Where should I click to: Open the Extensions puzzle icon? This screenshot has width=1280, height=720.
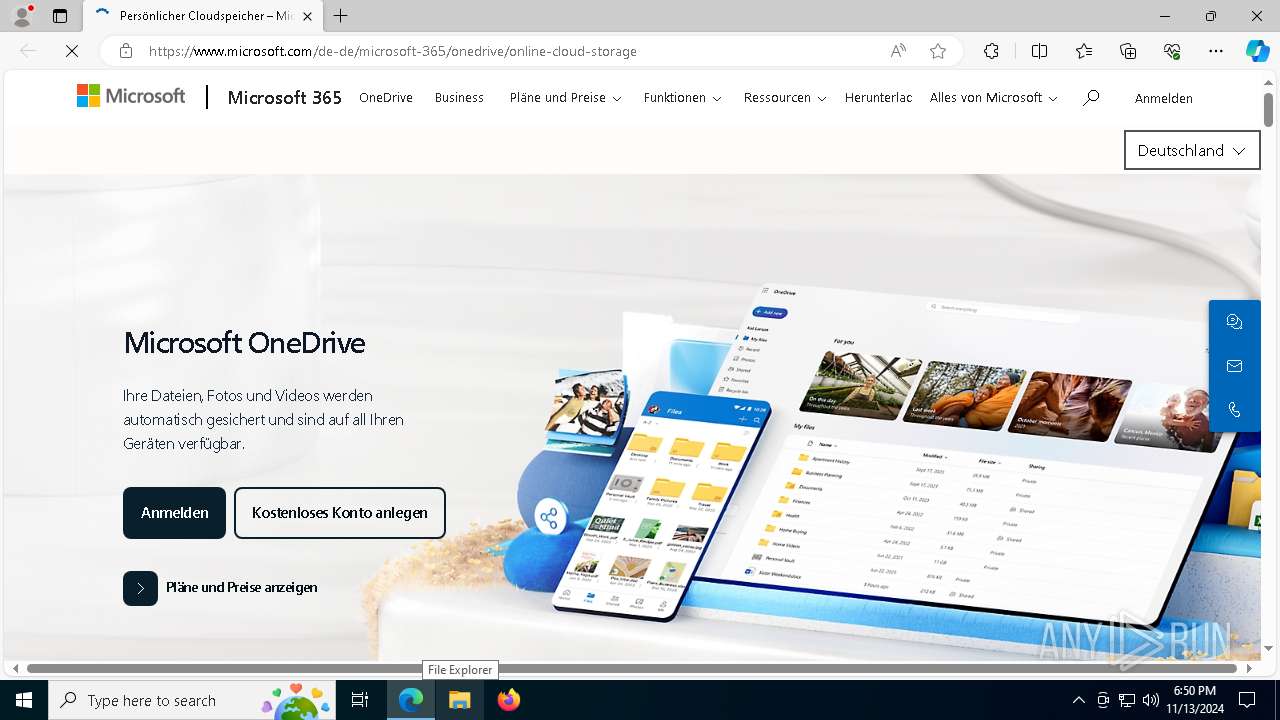pyautogui.click(x=991, y=51)
